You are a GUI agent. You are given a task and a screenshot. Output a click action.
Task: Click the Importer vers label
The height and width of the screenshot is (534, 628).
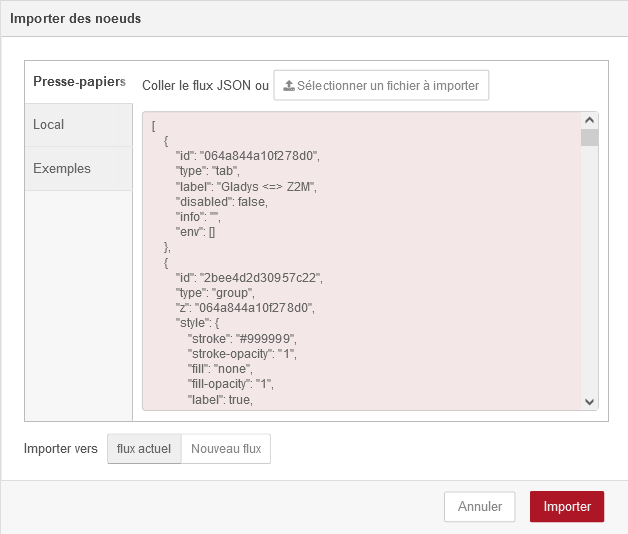coord(60,449)
